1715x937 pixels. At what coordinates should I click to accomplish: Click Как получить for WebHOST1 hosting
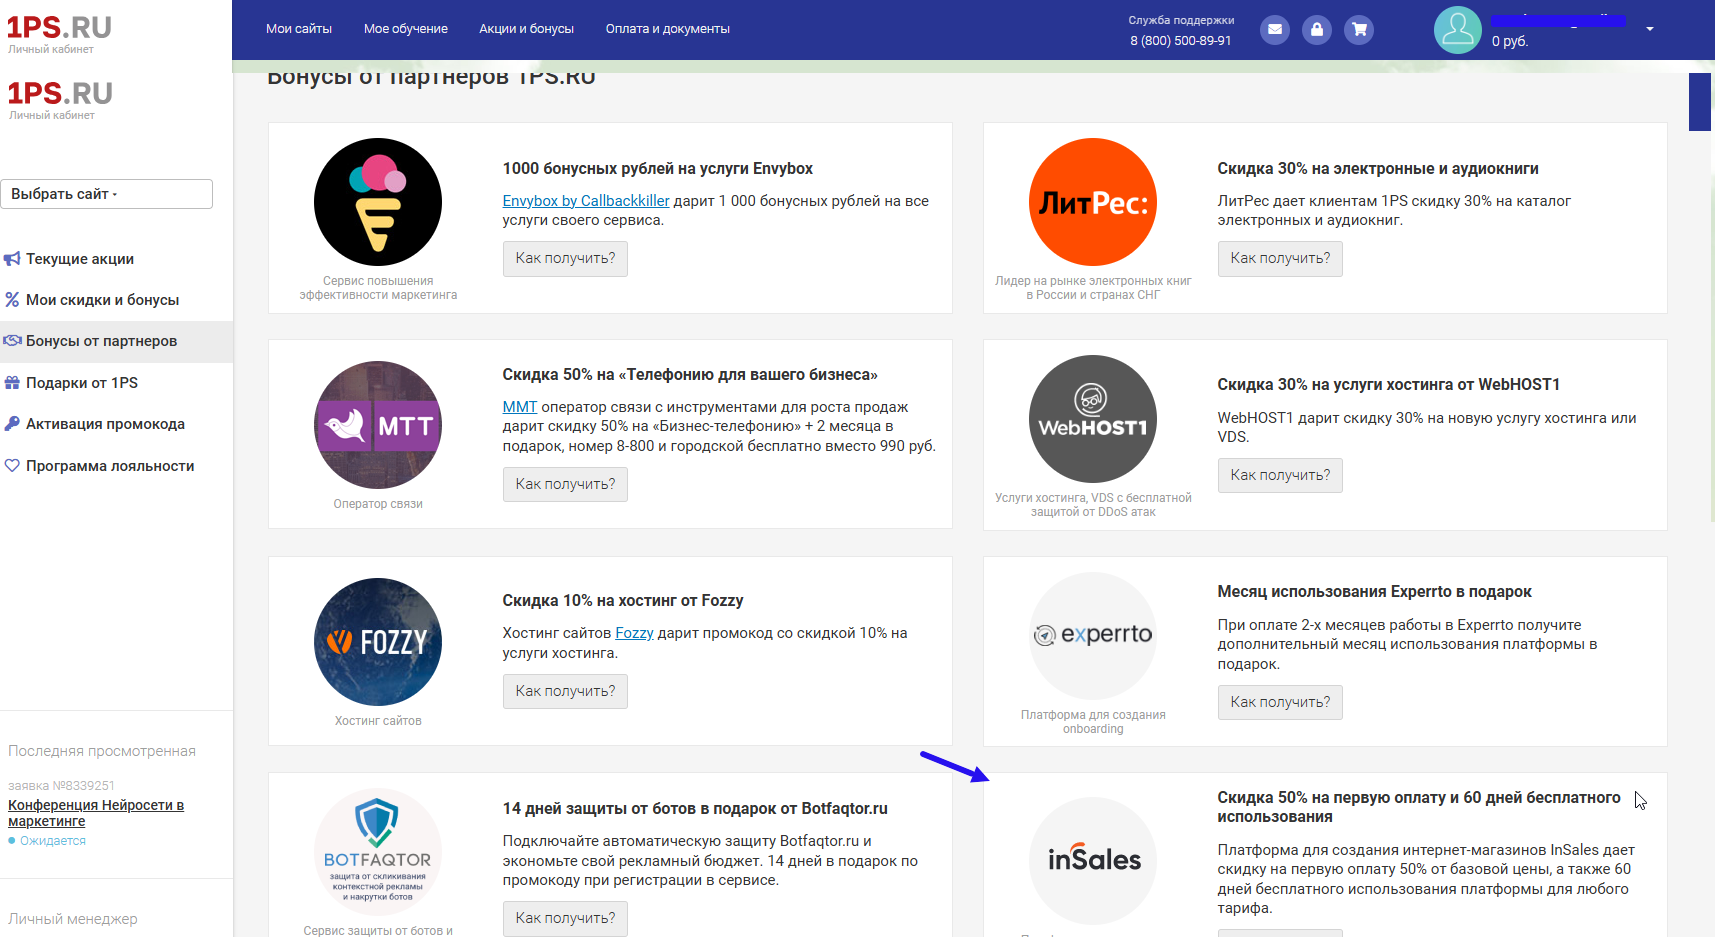(x=1280, y=475)
